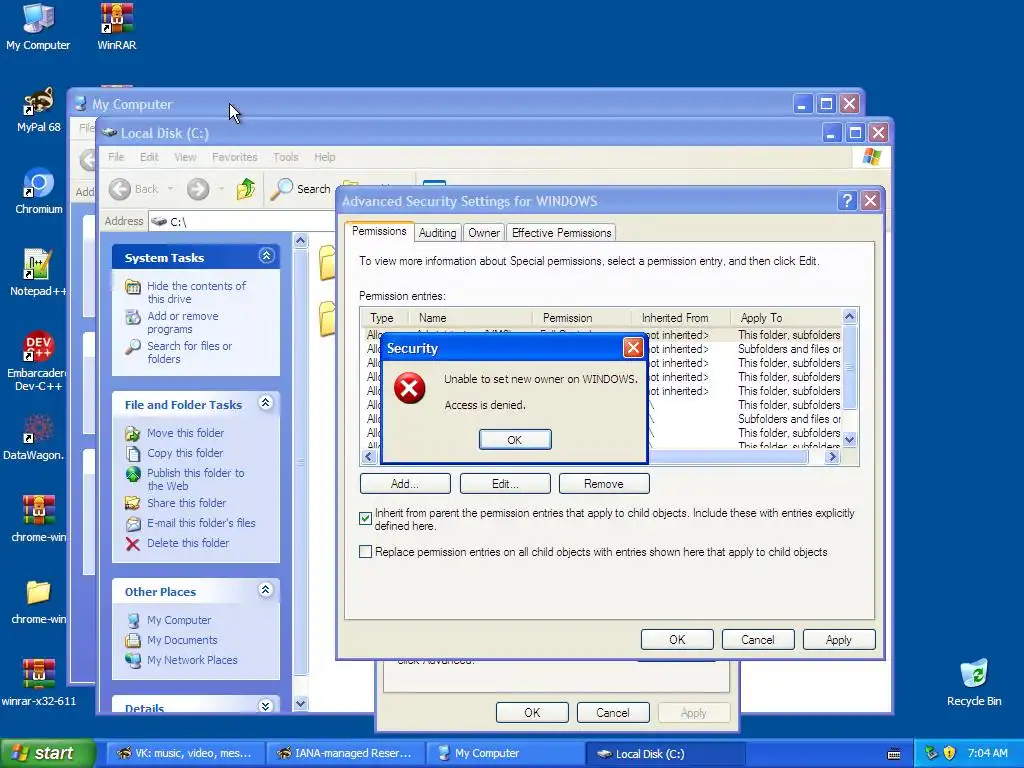This screenshot has height=768, width=1024.
Task: Open the WinRAR desktop icon
Action: [117, 27]
